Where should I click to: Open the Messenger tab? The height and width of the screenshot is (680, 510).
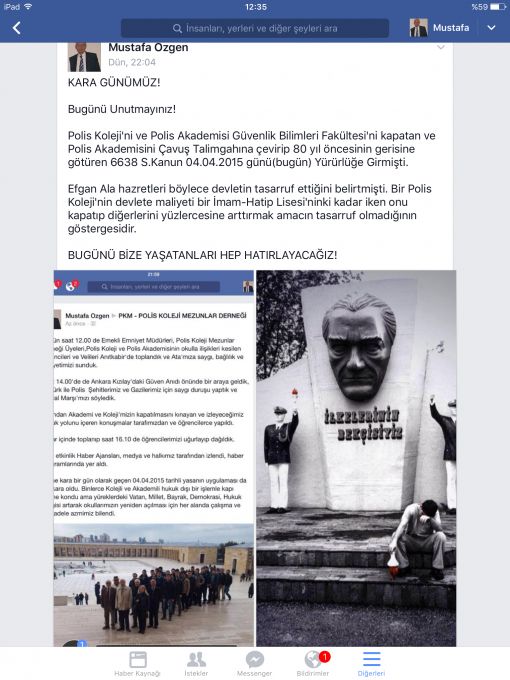(x=255, y=664)
